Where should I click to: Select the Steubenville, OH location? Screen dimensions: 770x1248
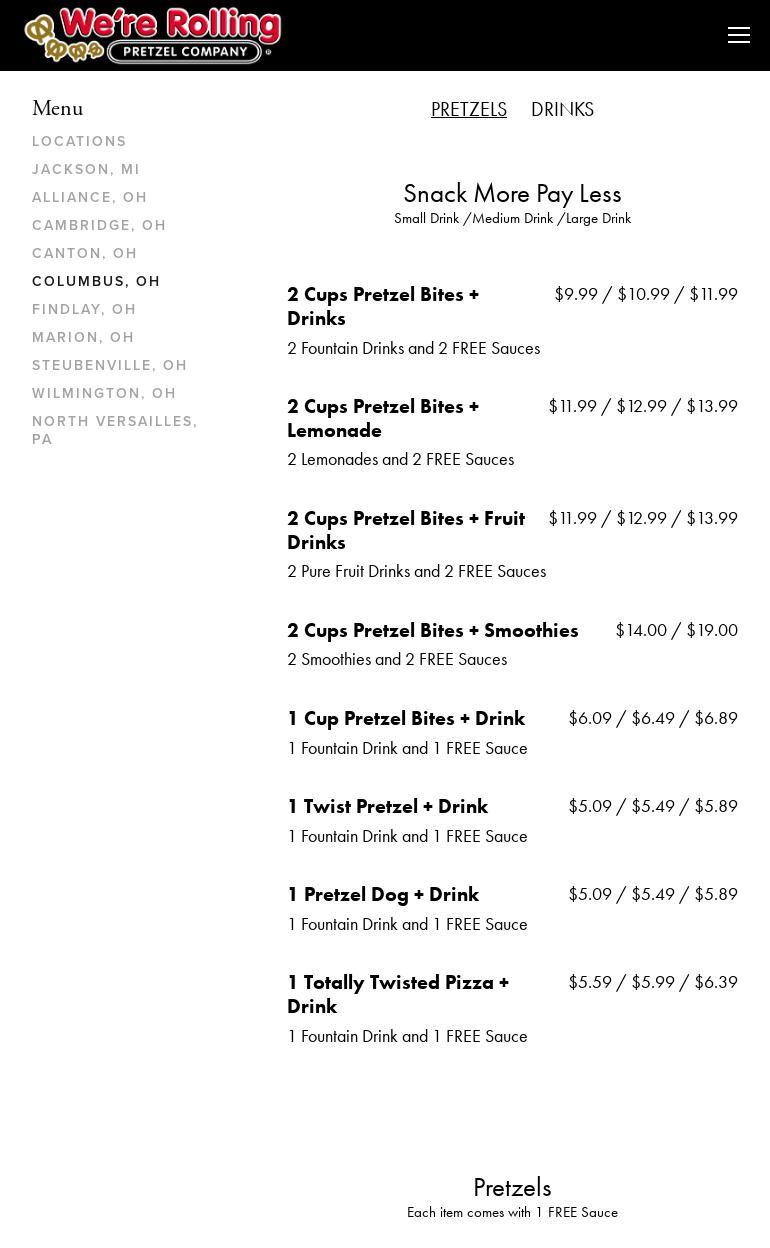point(110,366)
